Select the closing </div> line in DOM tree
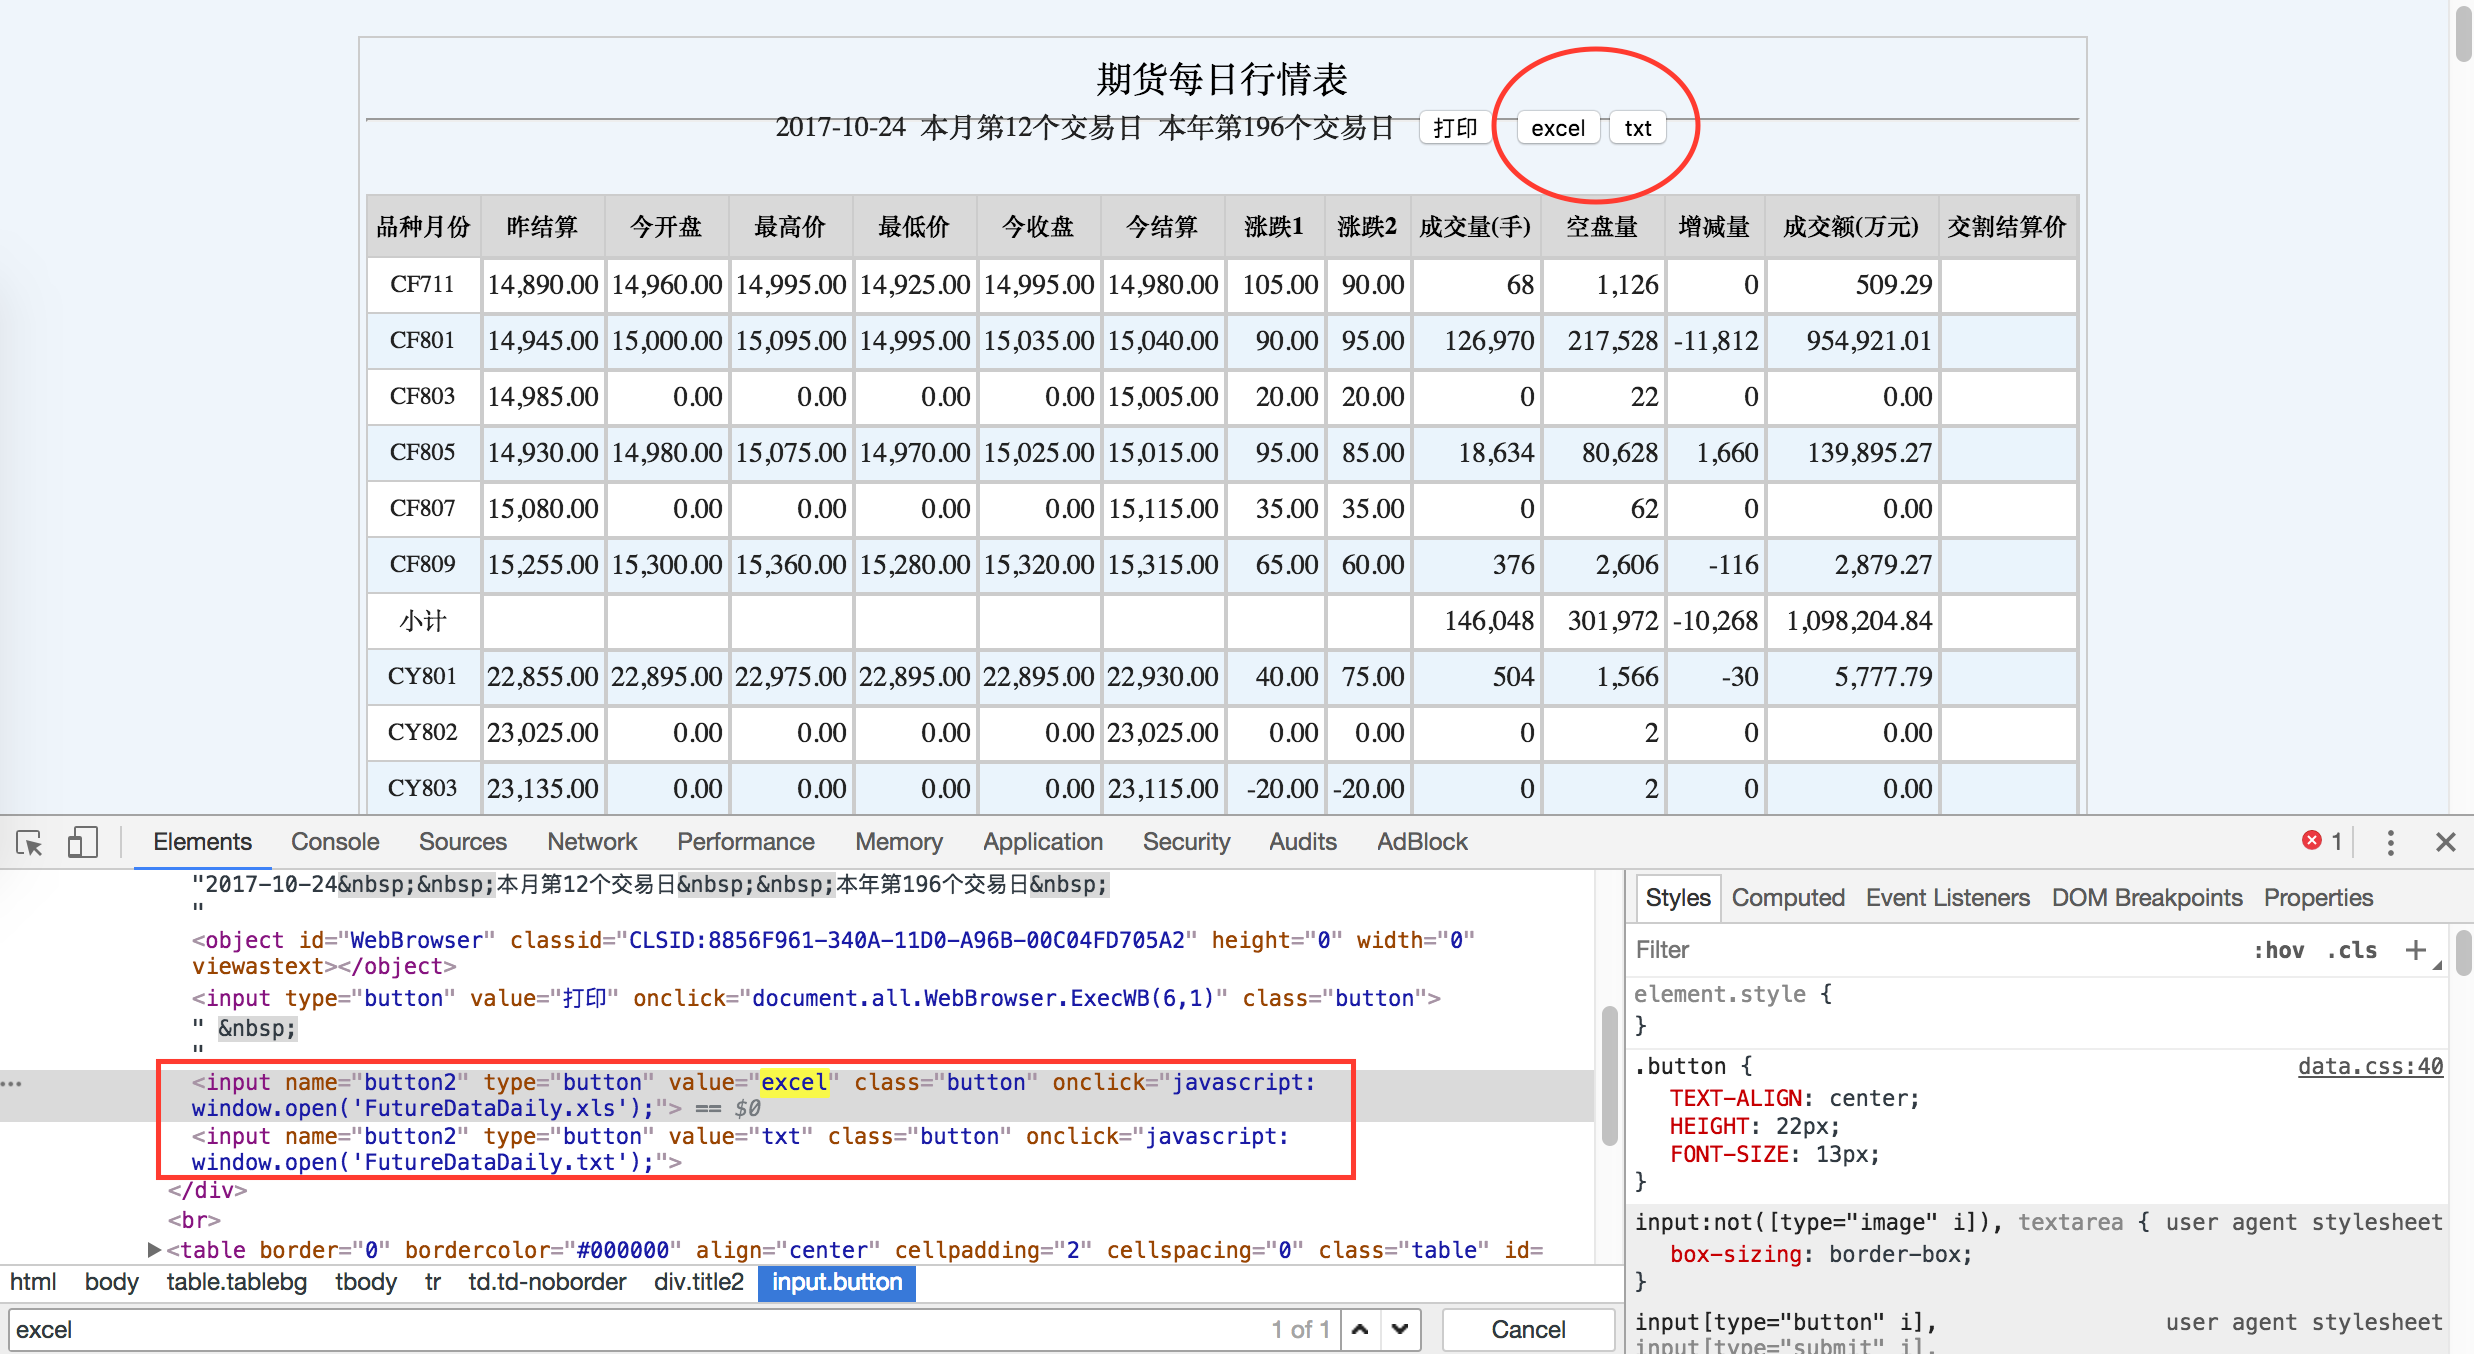The height and width of the screenshot is (1354, 2474). point(207,1190)
